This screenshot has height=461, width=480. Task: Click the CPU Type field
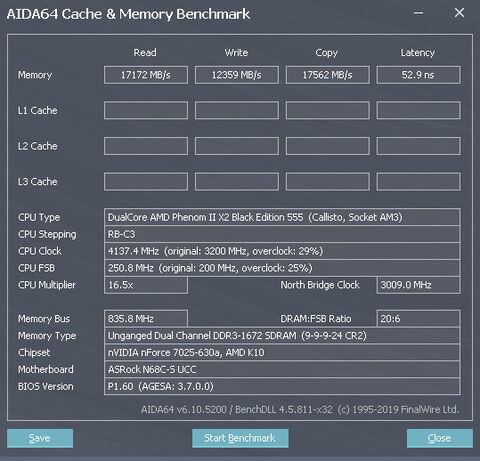(x=282, y=217)
